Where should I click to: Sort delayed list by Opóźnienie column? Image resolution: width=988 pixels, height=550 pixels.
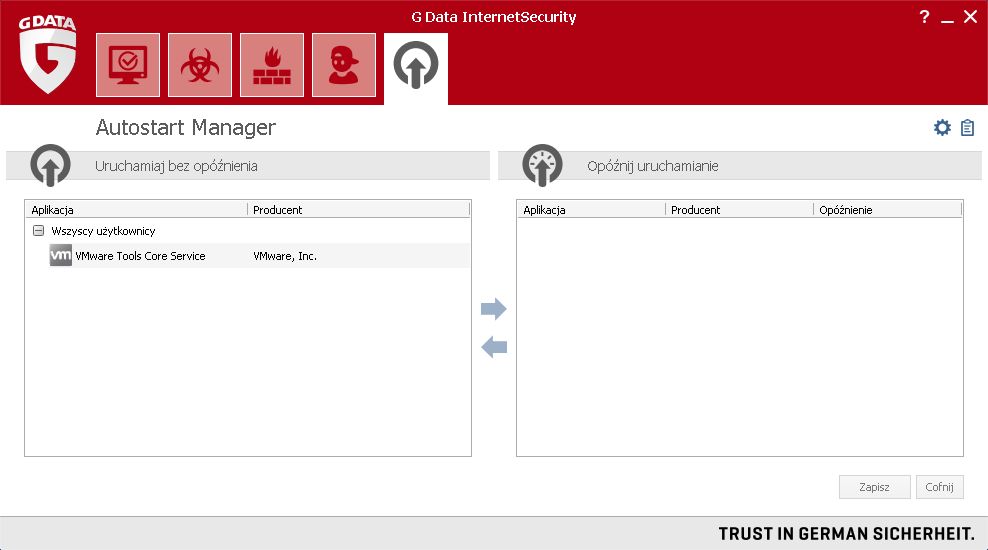pyautogui.click(x=888, y=210)
